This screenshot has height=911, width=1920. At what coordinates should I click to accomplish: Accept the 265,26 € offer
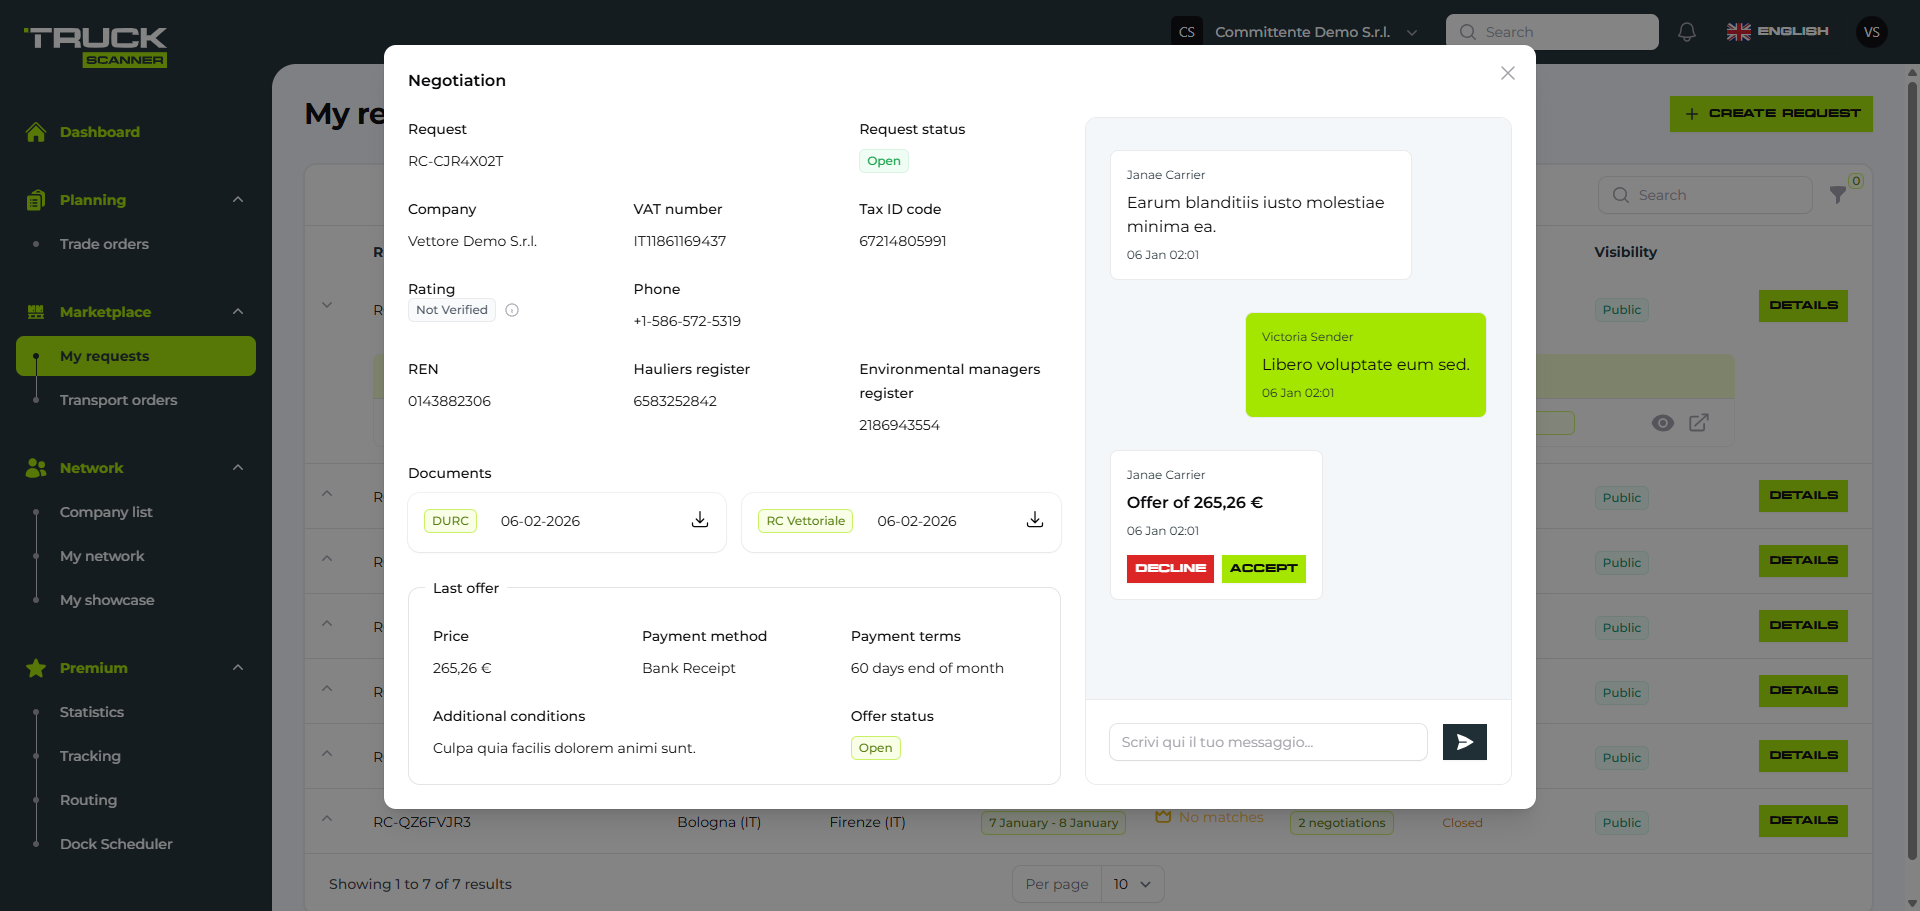[x=1263, y=568]
